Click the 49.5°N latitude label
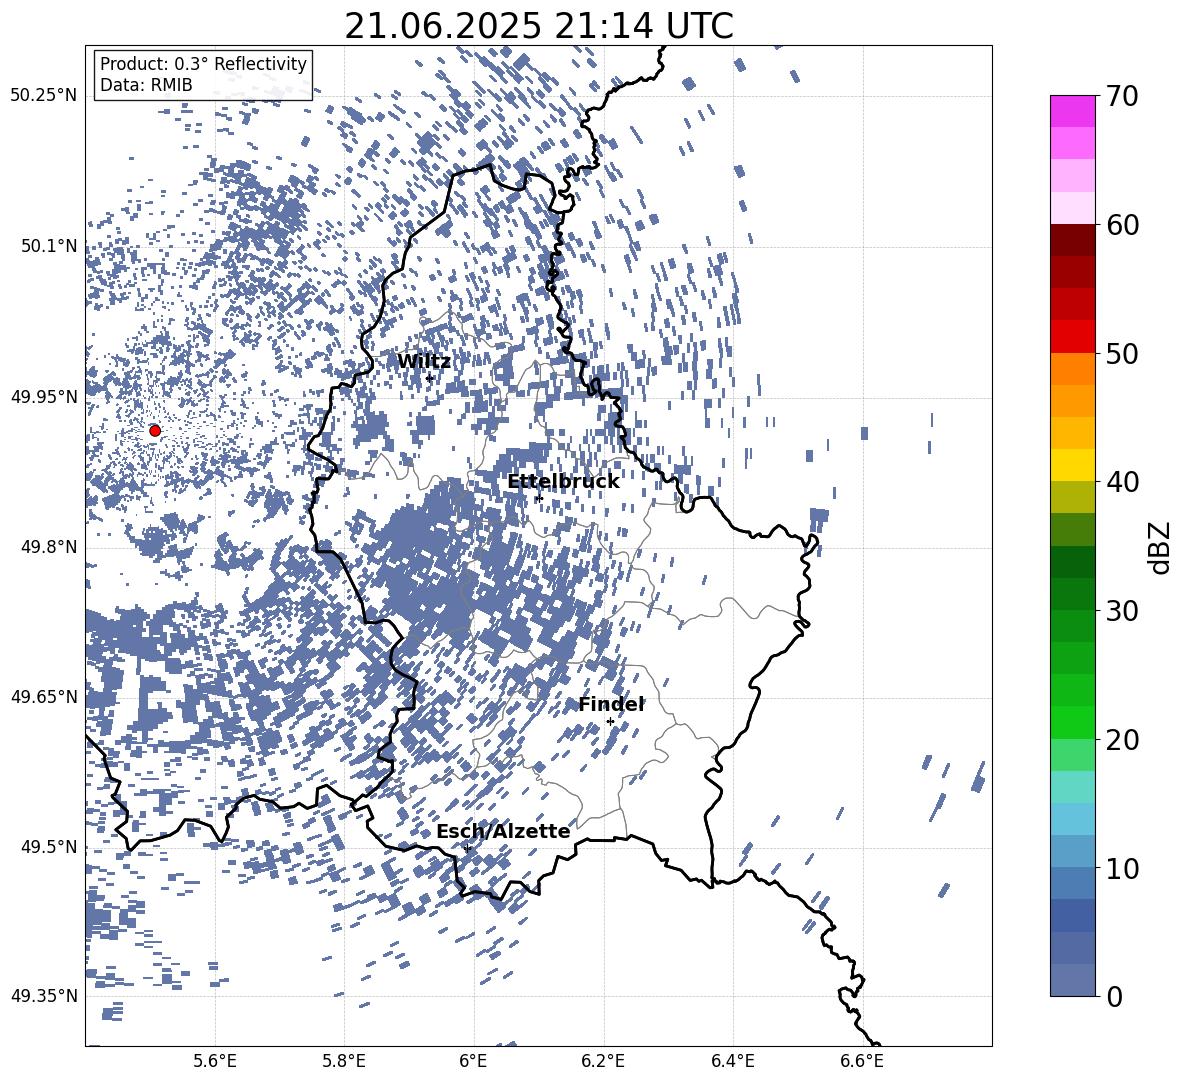The height and width of the screenshot is (1081, 1184). pos(49,847)
